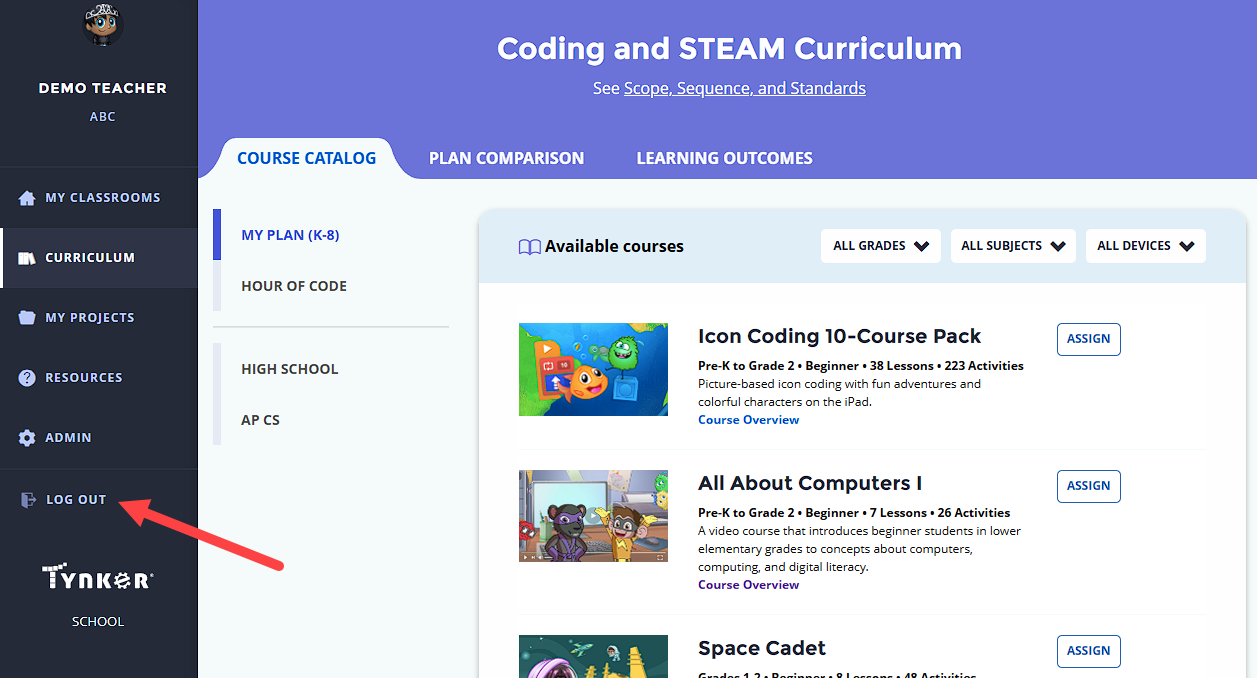The image size is (1257, 678).
Task: Open My Classrooms from the sidebar
Action: click(99, 198)
